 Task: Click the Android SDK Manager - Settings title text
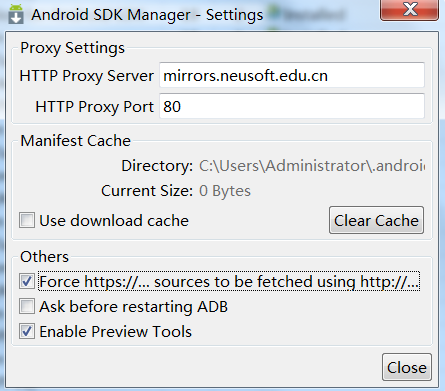pyautogui.click(x=147, y=15)
